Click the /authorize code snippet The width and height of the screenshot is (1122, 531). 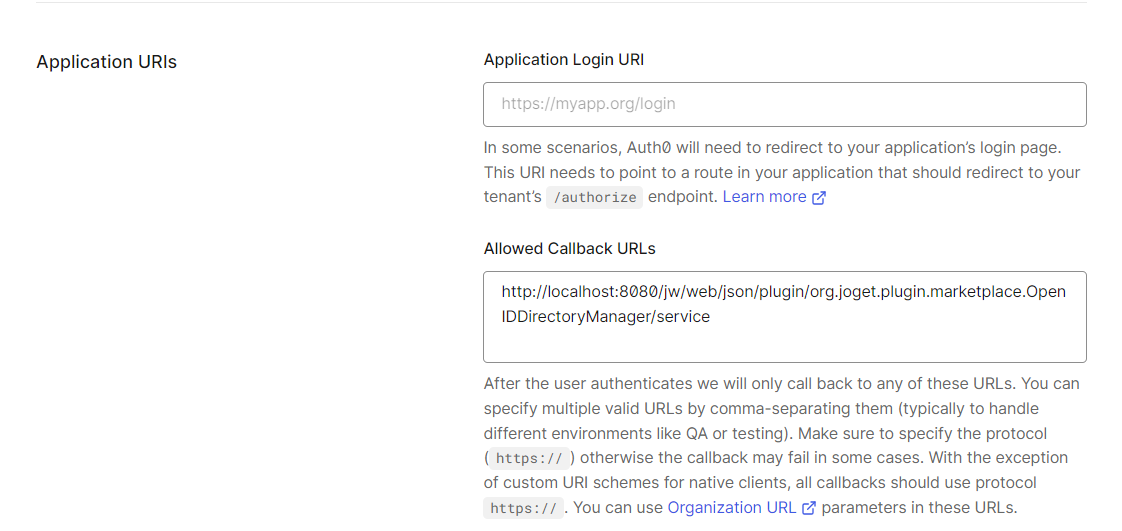click(x=594, y=197)
